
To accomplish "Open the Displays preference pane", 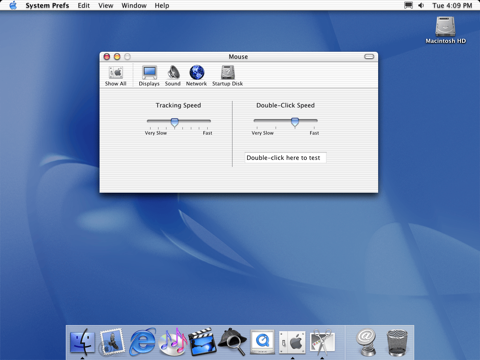I will click(149, 76).
